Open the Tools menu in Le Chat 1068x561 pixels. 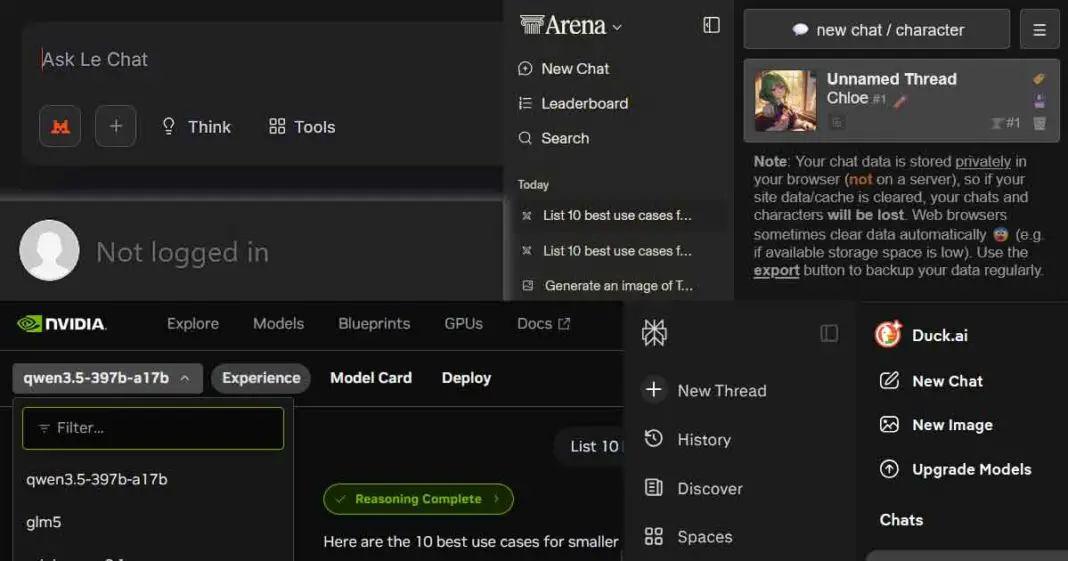(x=302, y=127)
